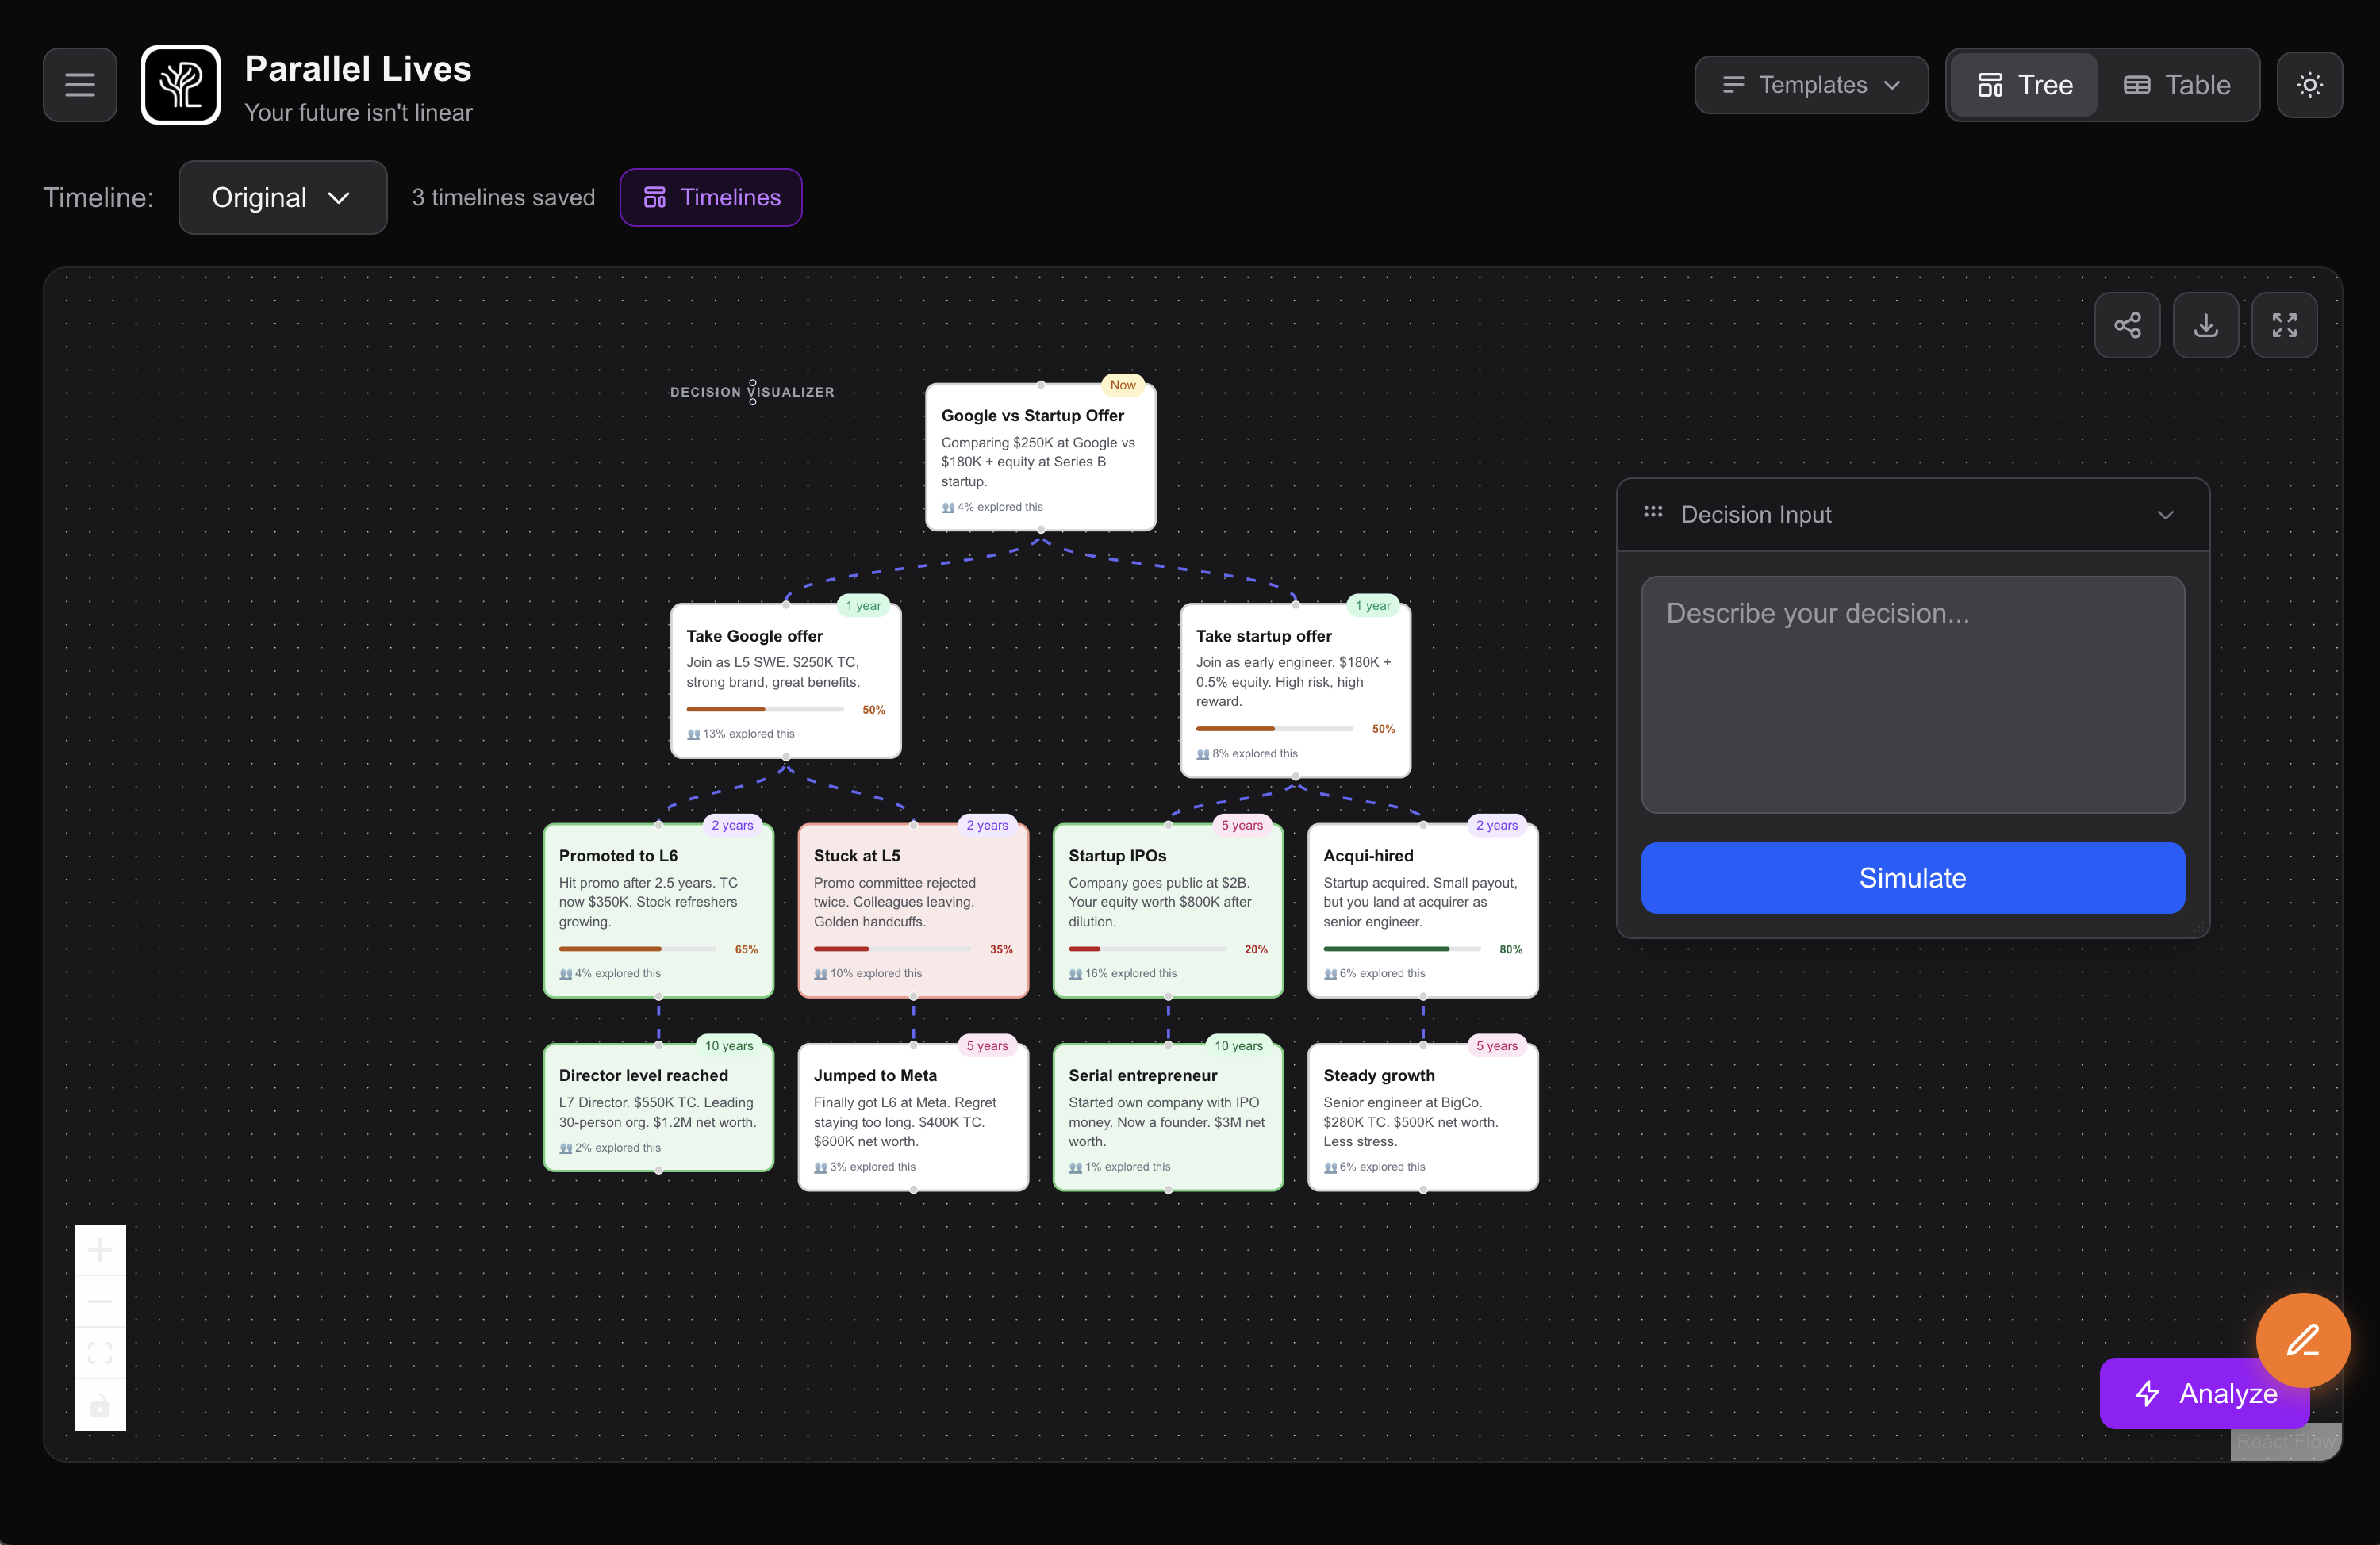The width and height of the screenshot is (2380, 1545).
Task: Expand the Templates dropdown
Action: (x=1810, y=84)
